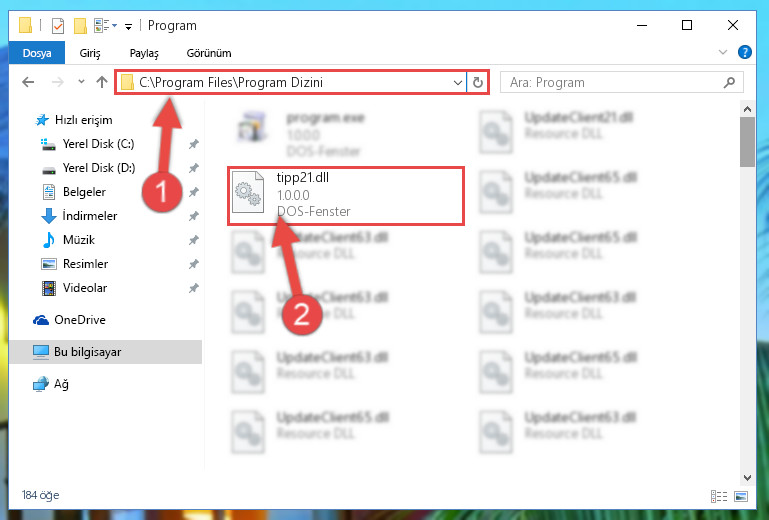
Task: Toggle the pin next to Belgeler
Action: [194, 192]
